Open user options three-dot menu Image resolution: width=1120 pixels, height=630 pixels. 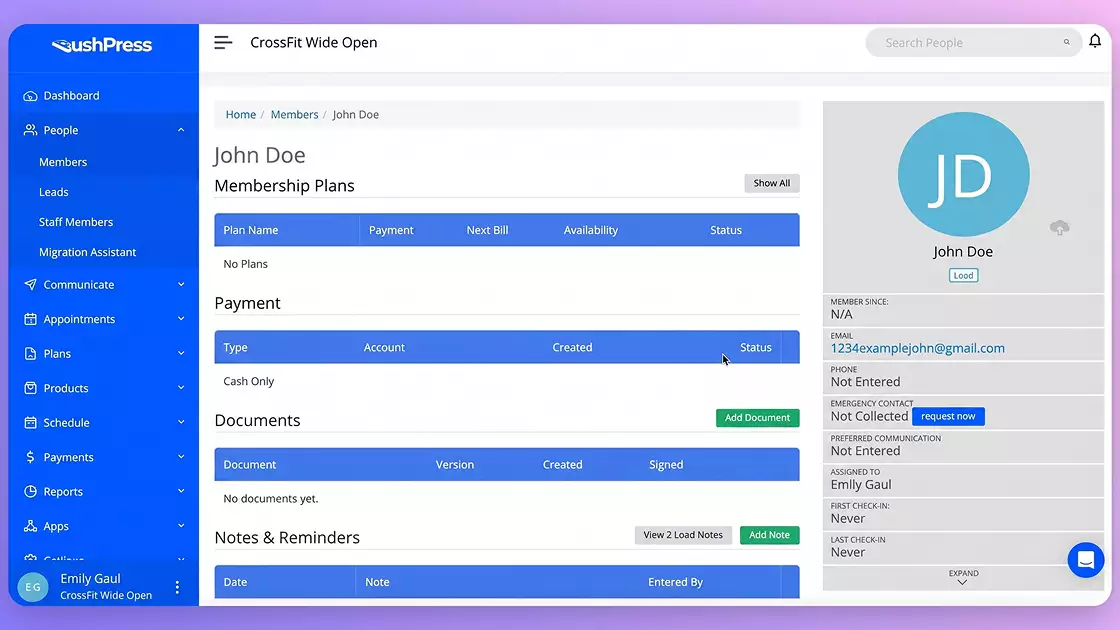[177, 587]
